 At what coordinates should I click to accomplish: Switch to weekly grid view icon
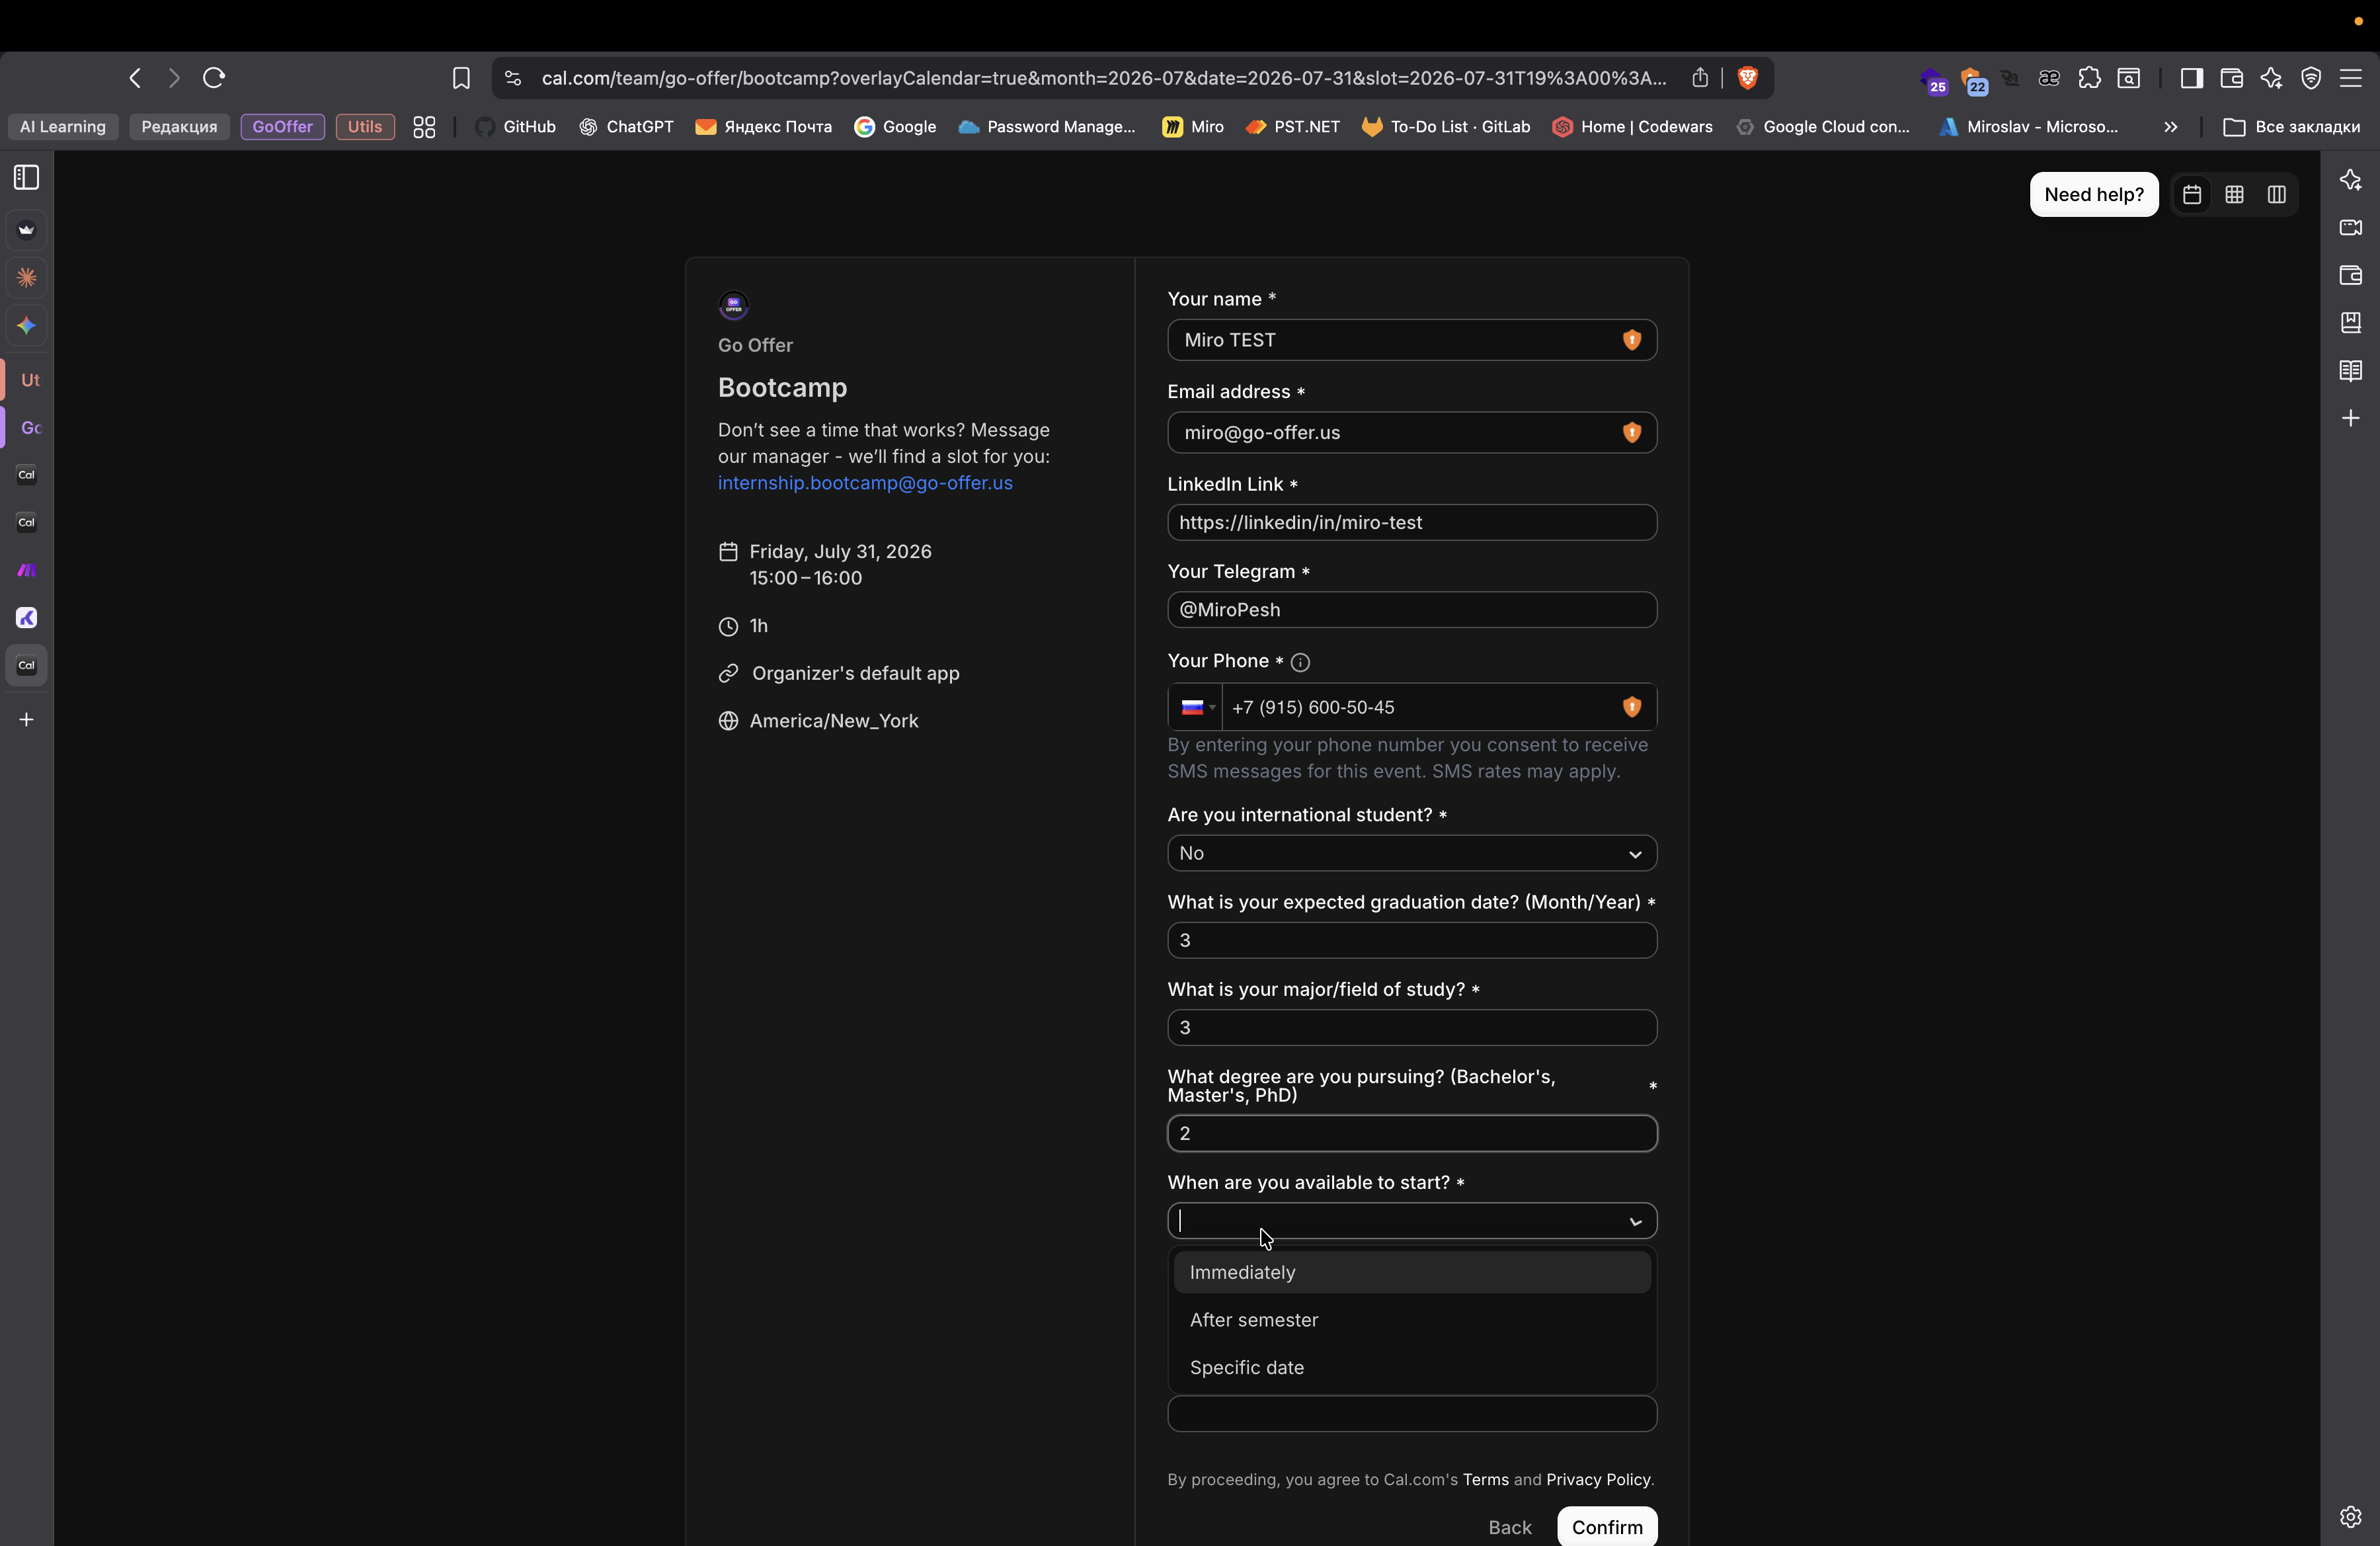pos(2234,195)
